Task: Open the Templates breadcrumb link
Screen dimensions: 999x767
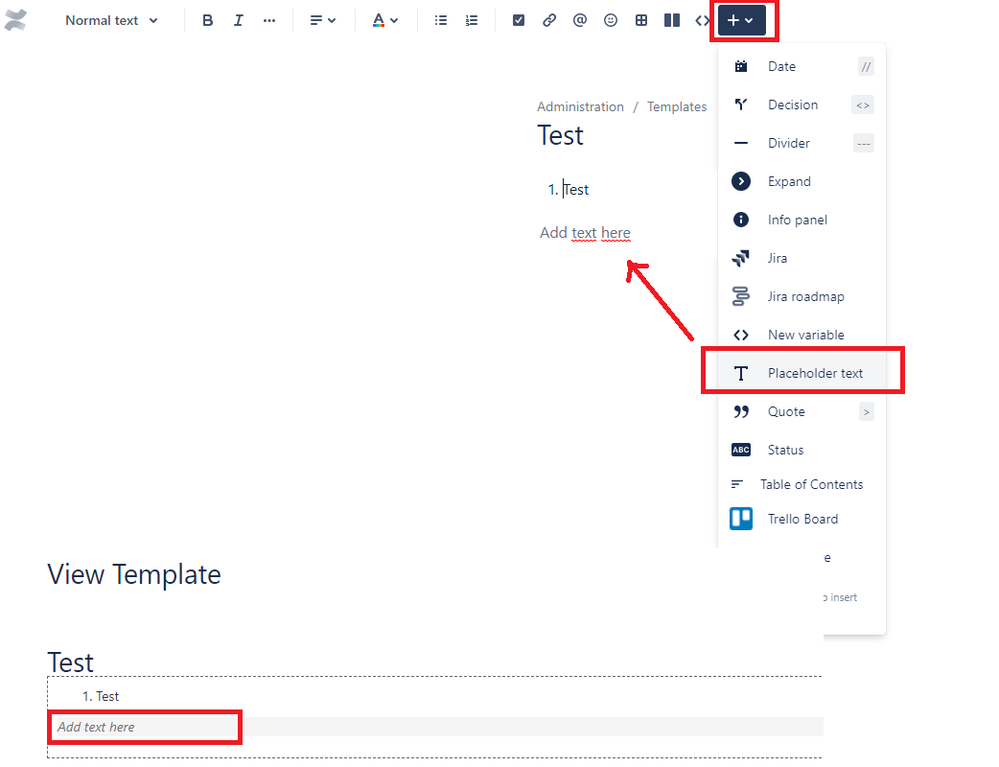Action: (676, 106)
